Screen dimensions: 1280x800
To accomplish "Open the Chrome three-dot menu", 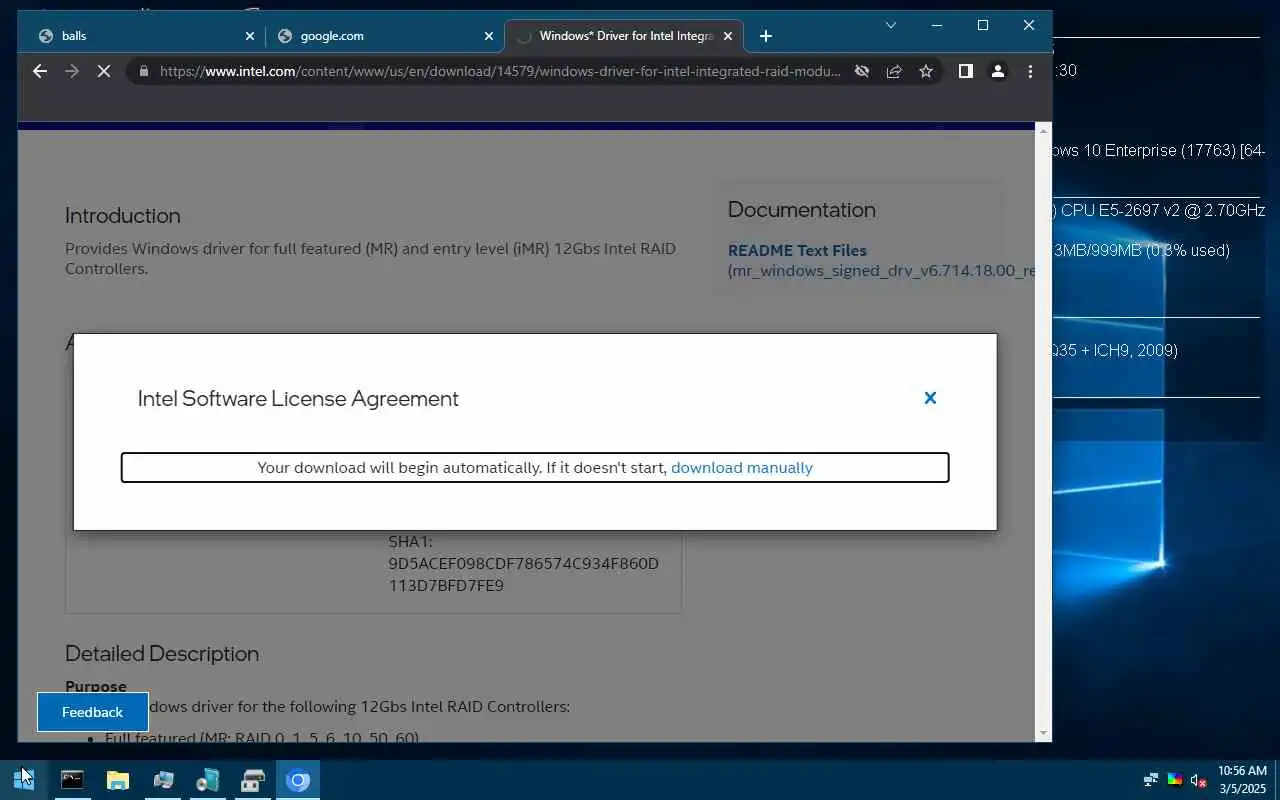I will click(x=1030, y=71).
